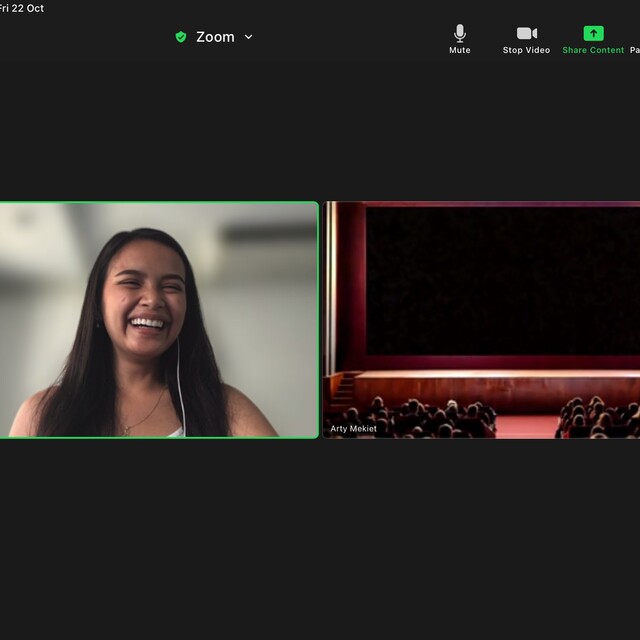Click the Arty Mekiet name label

354,429
